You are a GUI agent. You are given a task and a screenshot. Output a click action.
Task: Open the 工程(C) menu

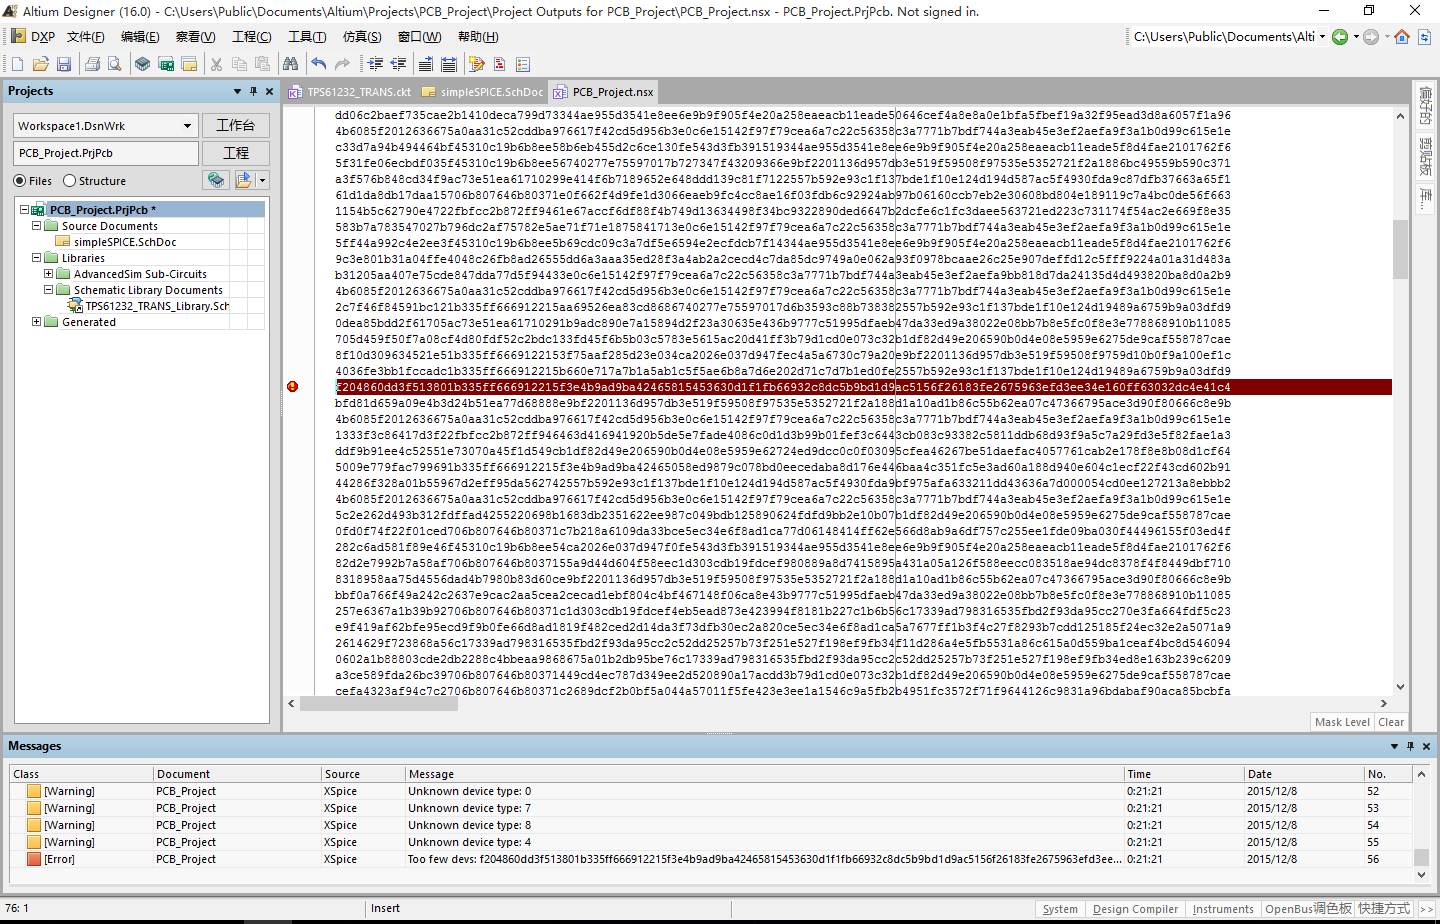[x=251, y=37]
